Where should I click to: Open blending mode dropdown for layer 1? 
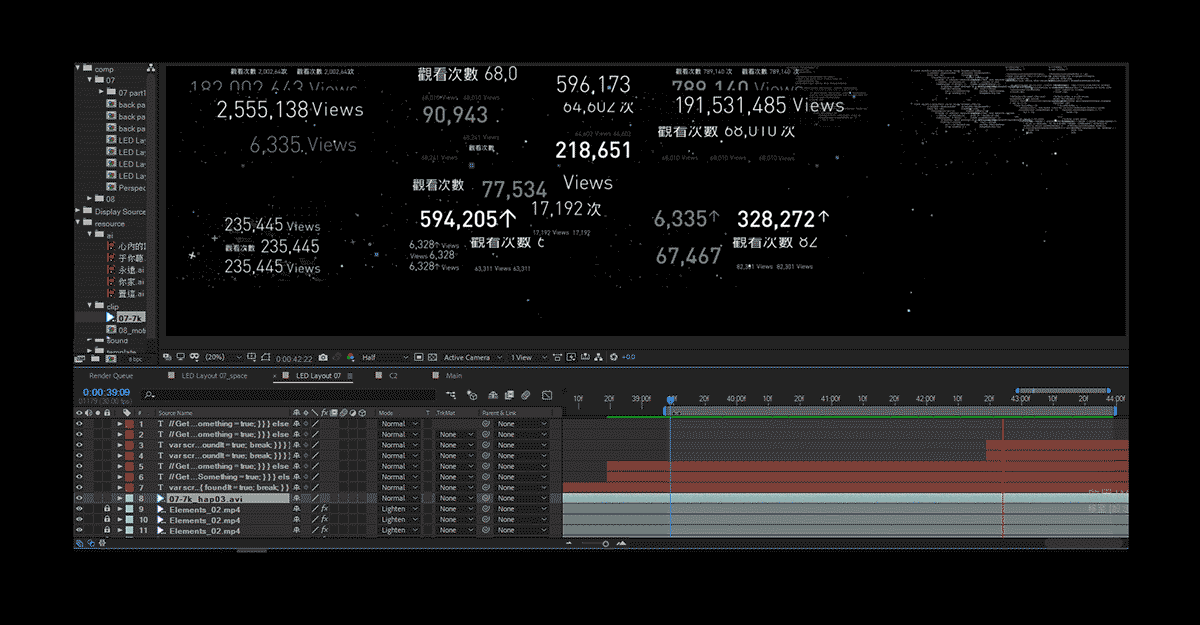399,424
